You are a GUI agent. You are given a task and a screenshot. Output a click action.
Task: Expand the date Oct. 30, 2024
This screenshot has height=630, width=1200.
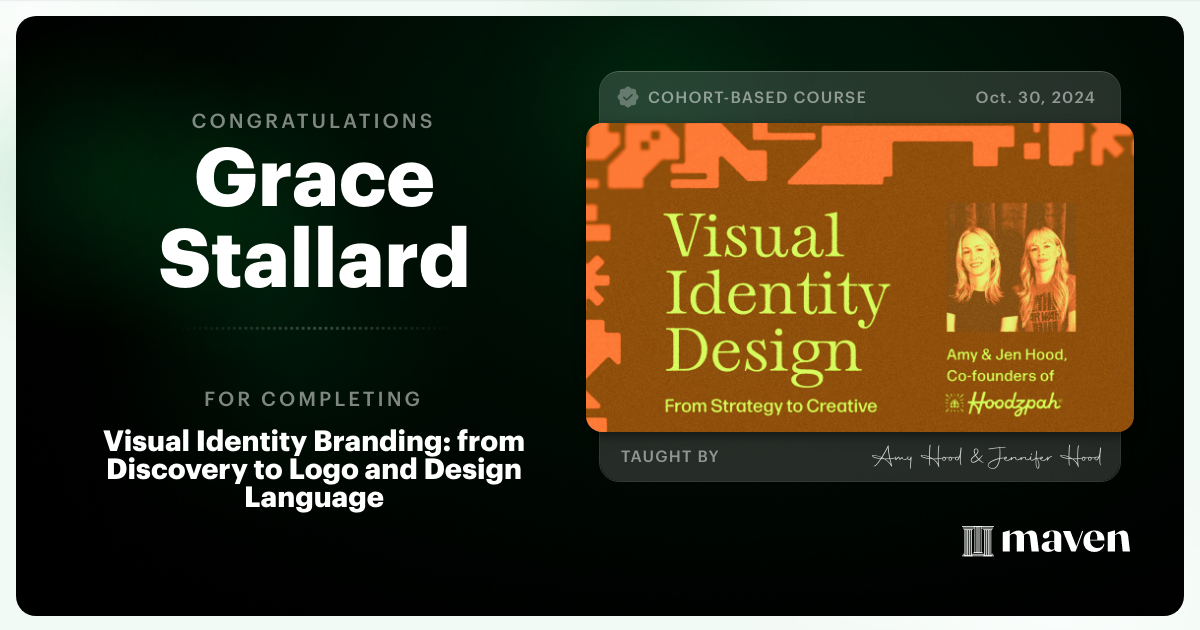1034,97
